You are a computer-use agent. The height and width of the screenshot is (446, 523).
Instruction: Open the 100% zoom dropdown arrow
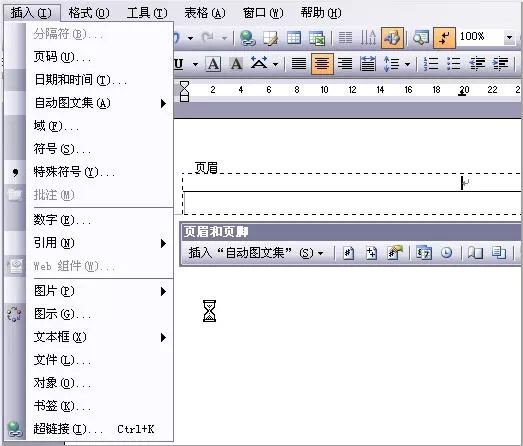(509, 37)
